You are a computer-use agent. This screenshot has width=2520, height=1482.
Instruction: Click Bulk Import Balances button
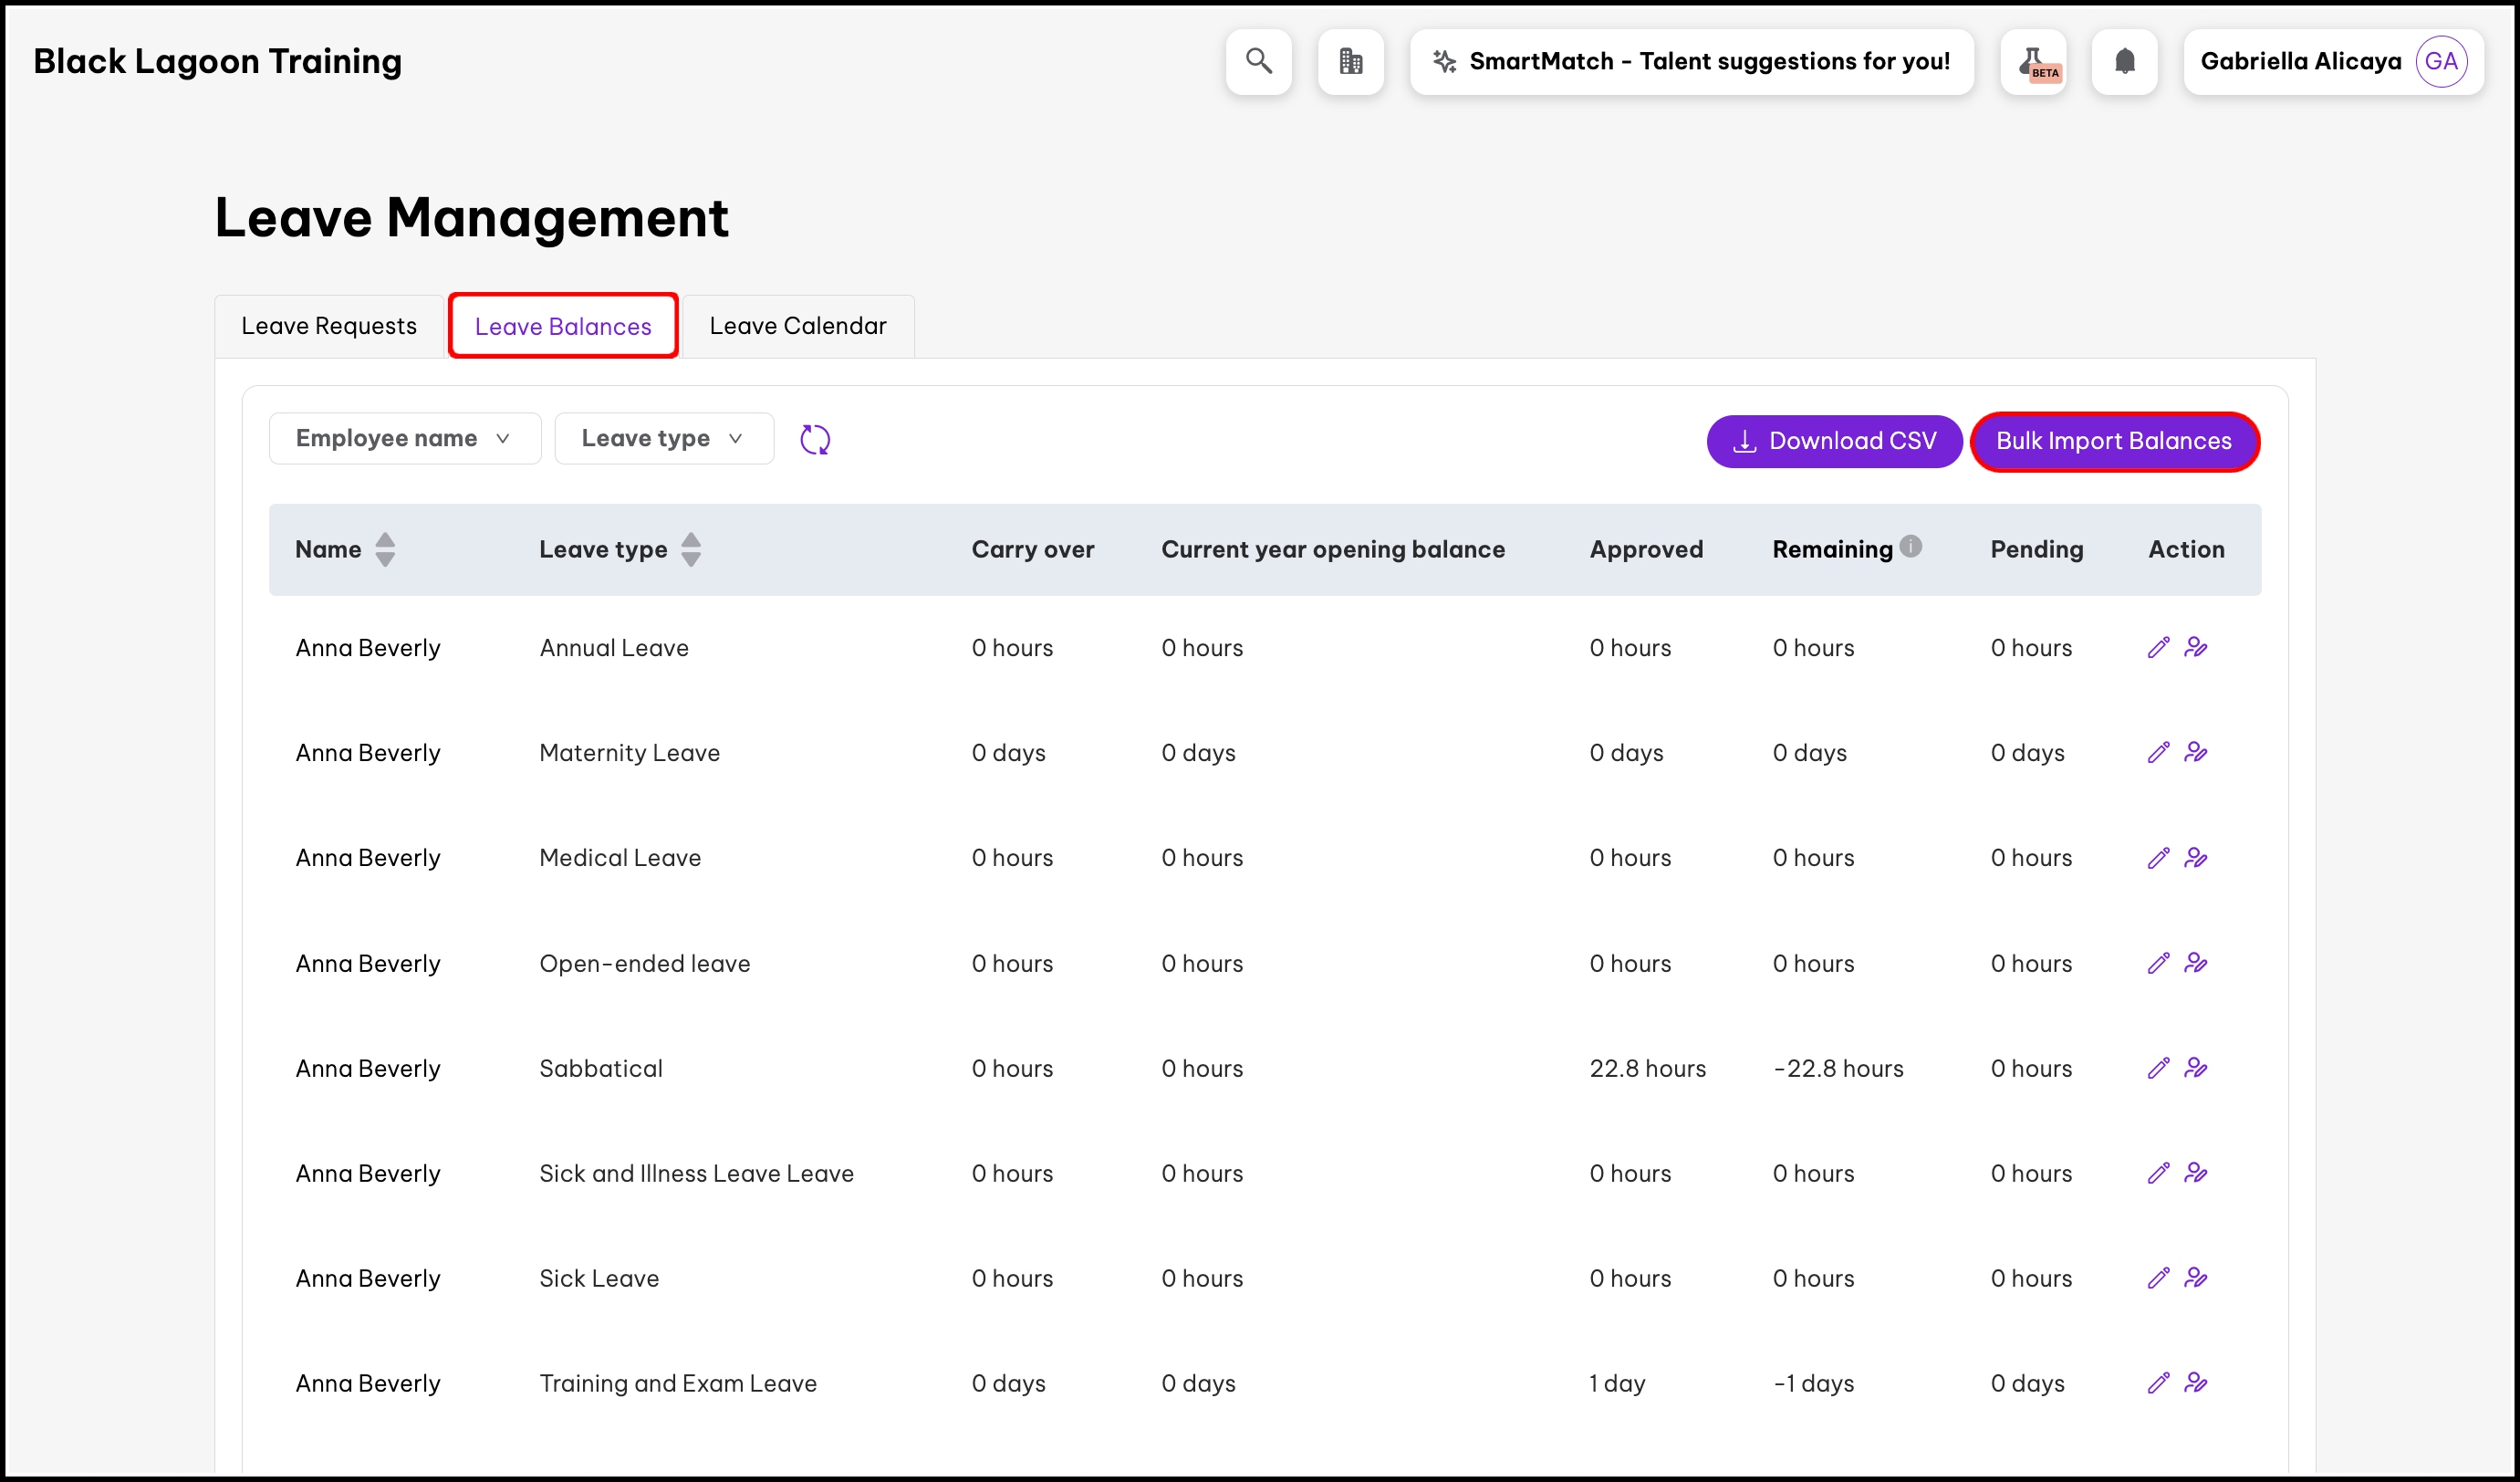(2114, 441)
